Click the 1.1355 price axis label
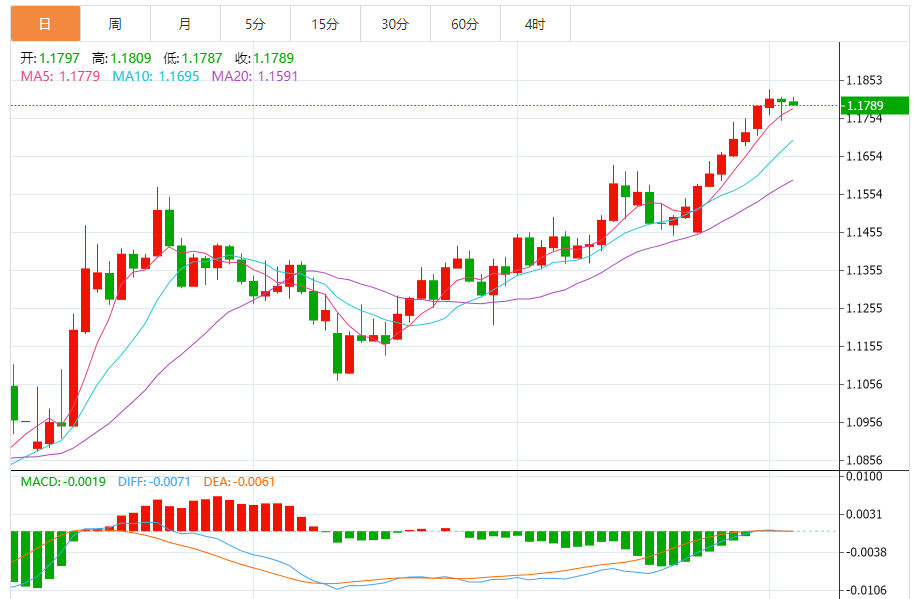This screenshot has height=599, width=915. (865, 270)
